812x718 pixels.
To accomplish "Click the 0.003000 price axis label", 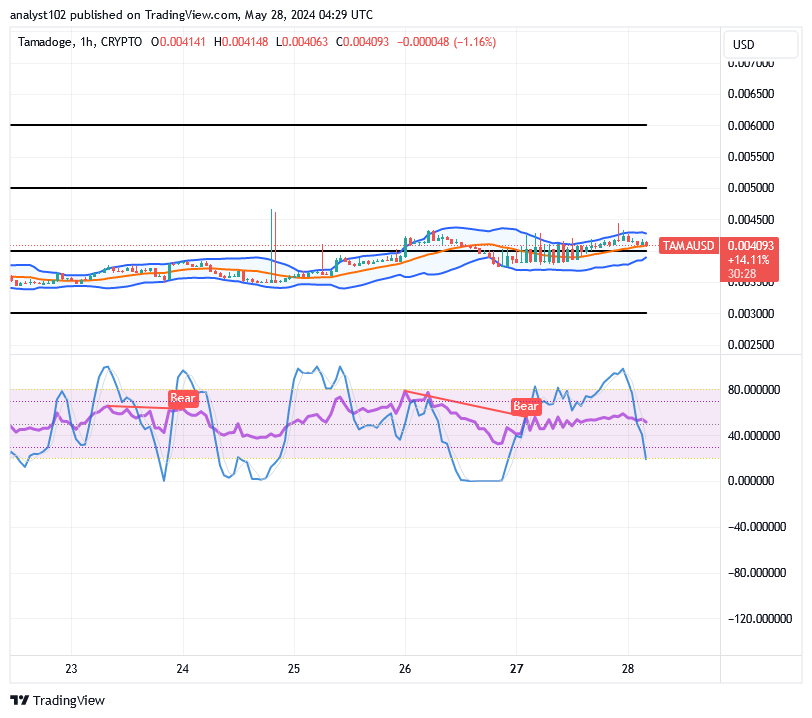I will 750,314.
